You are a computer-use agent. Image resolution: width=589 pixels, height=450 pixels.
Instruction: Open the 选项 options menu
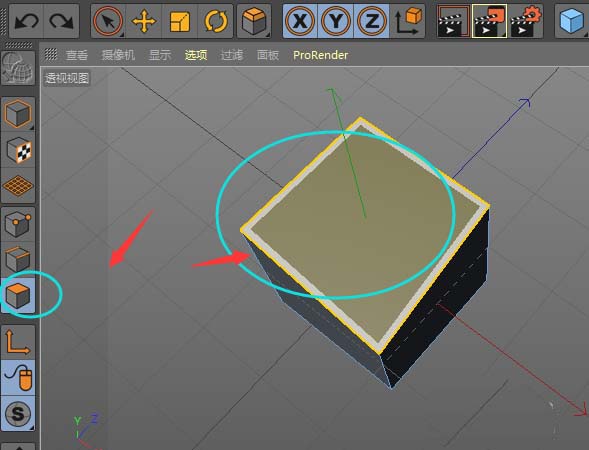(196, 55)
